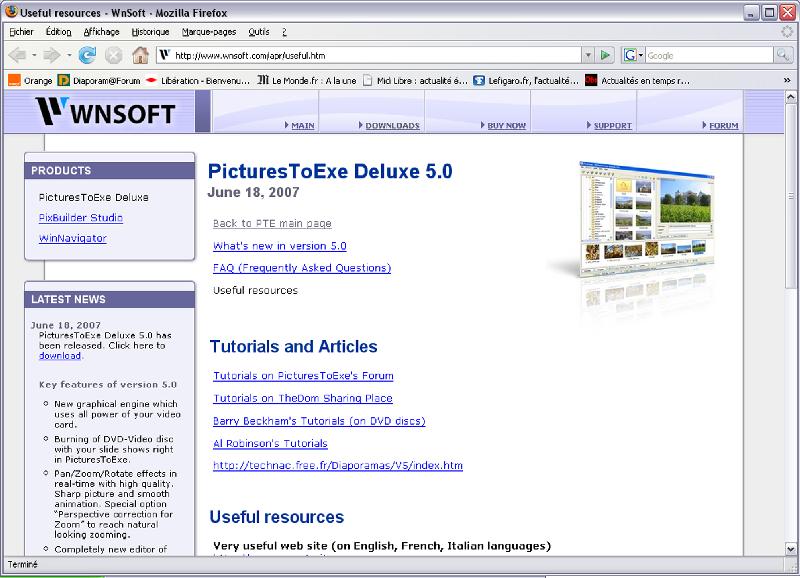
Task: Click the PicturesToExe Deluxe 5.0 heading
Action: 330,171
